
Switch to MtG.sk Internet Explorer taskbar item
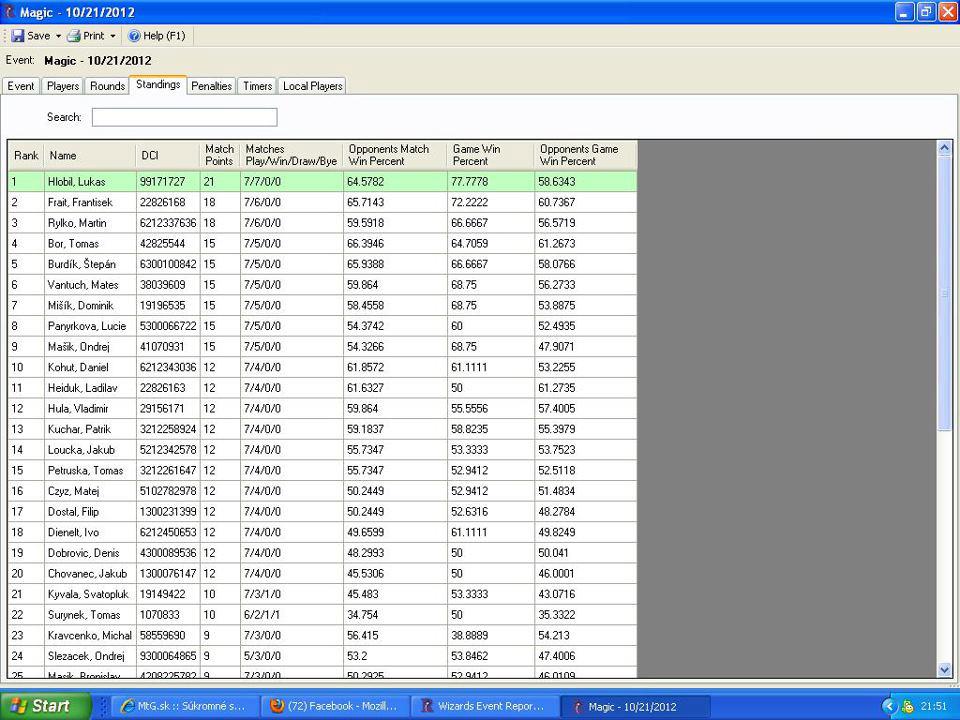pos(185,706)
